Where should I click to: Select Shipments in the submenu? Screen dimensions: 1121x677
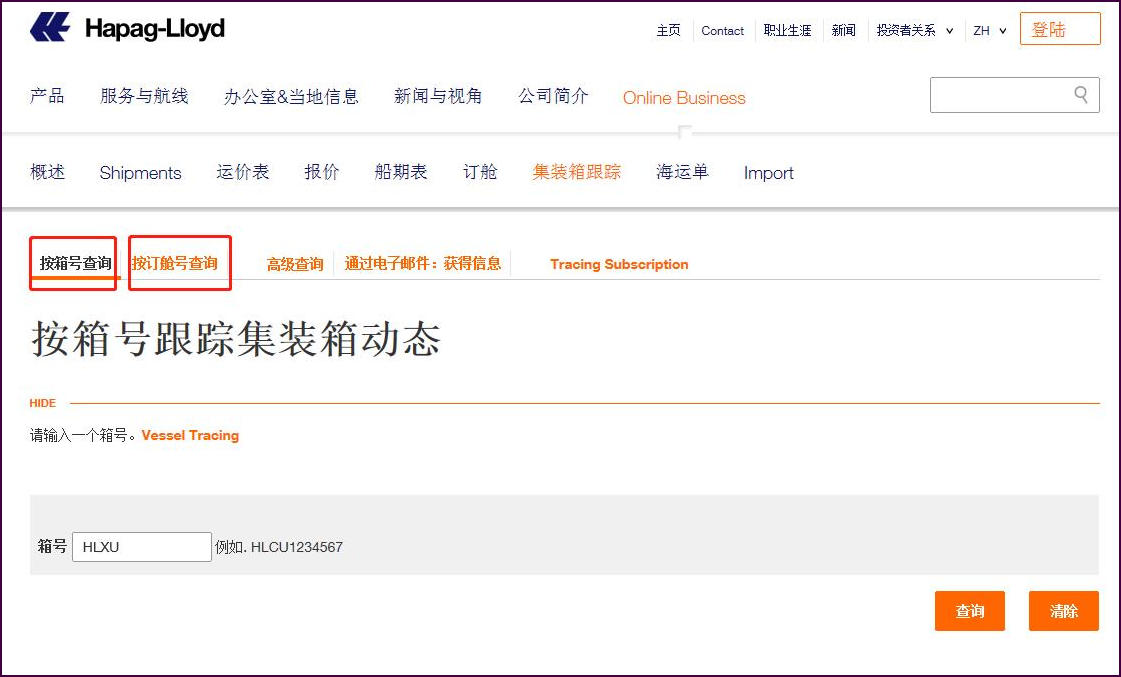tap(140, 173)
